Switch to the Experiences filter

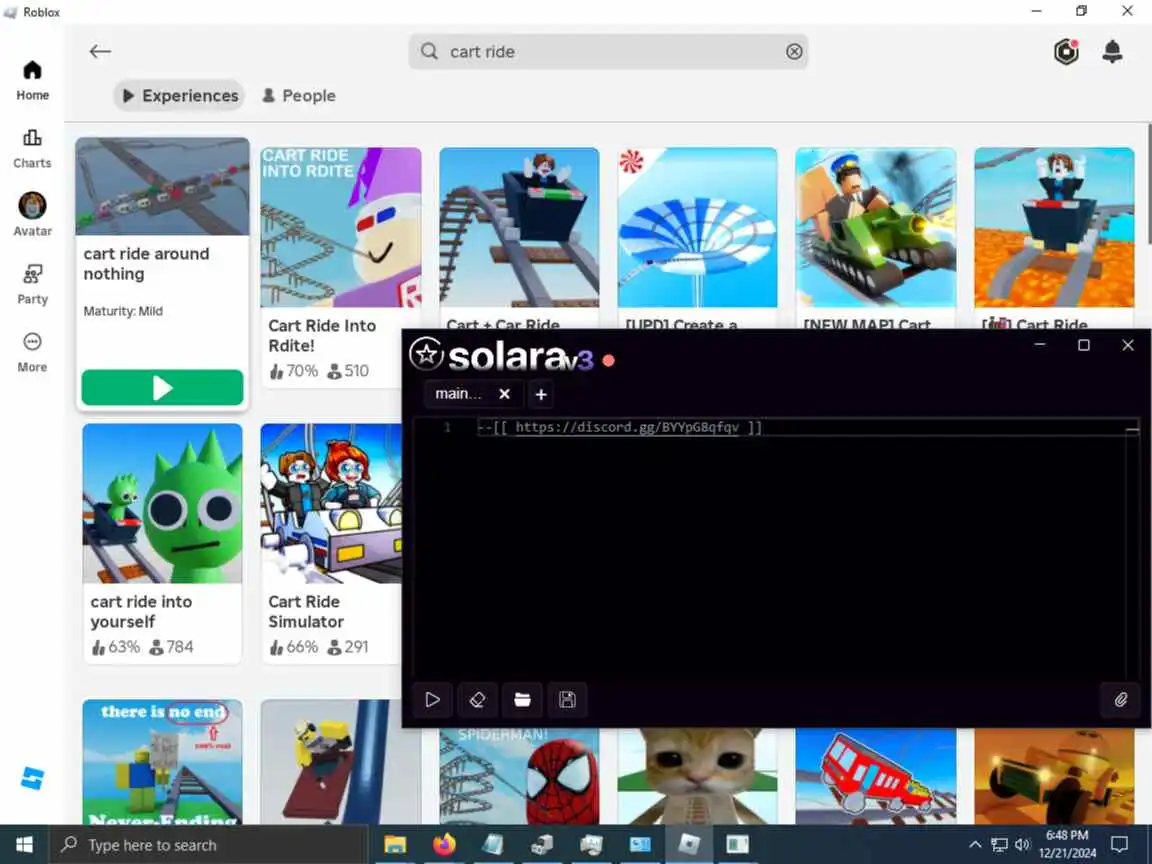coord(179,96)
